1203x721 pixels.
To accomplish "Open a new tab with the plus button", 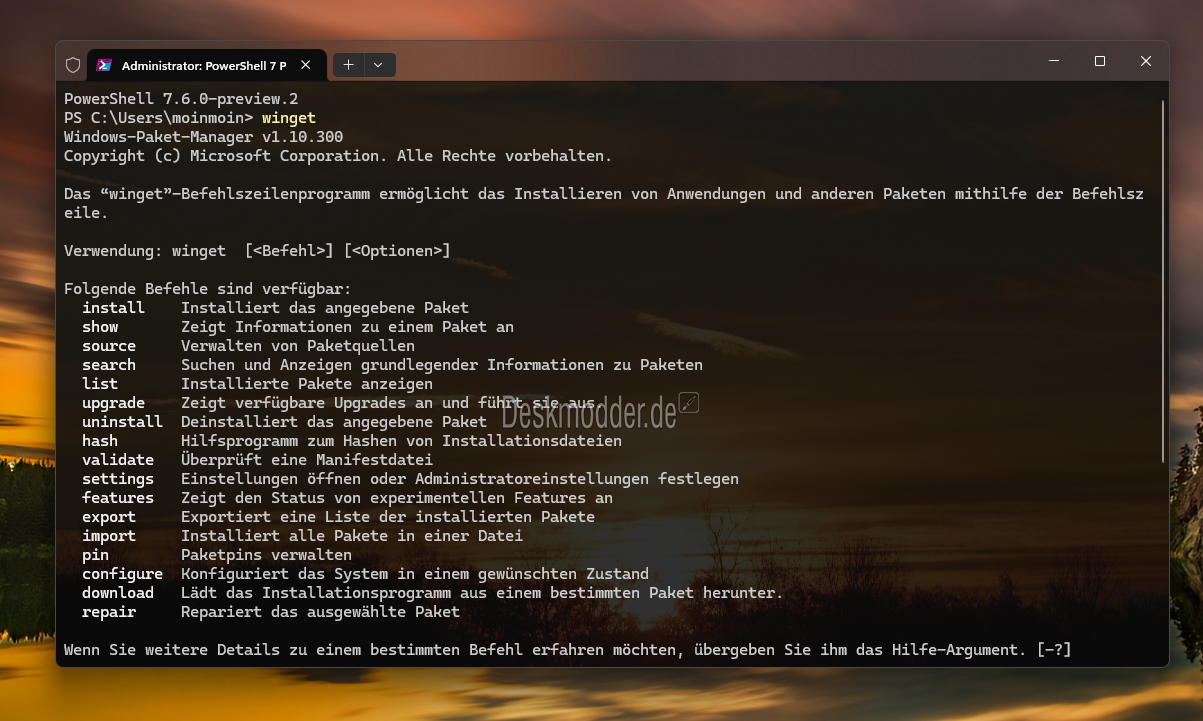I will (x=348, y=65).
